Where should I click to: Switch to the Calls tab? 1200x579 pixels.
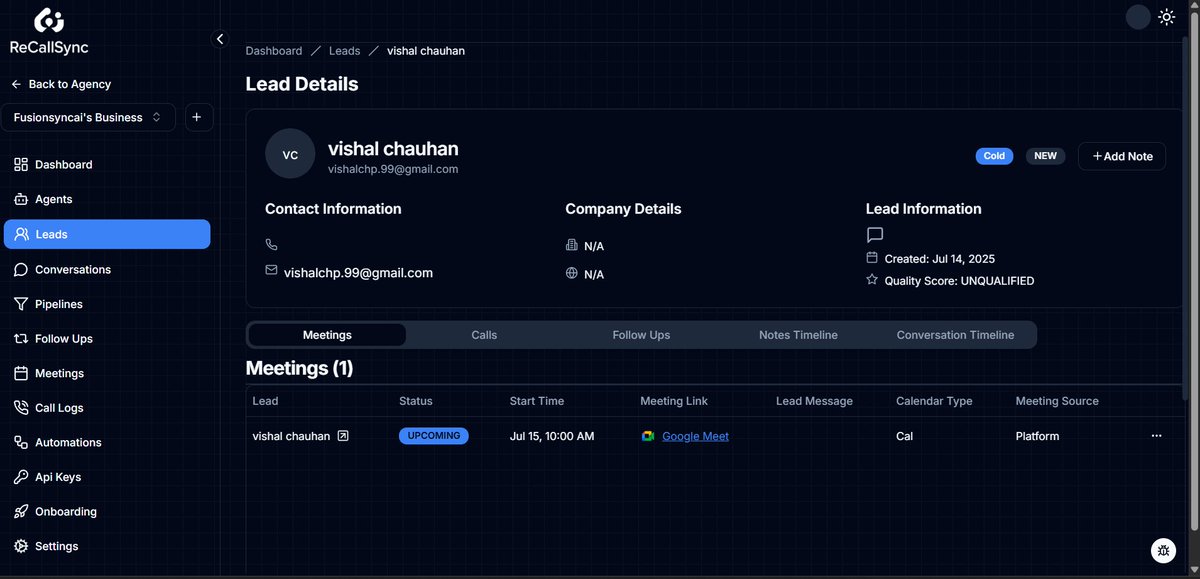484,334
